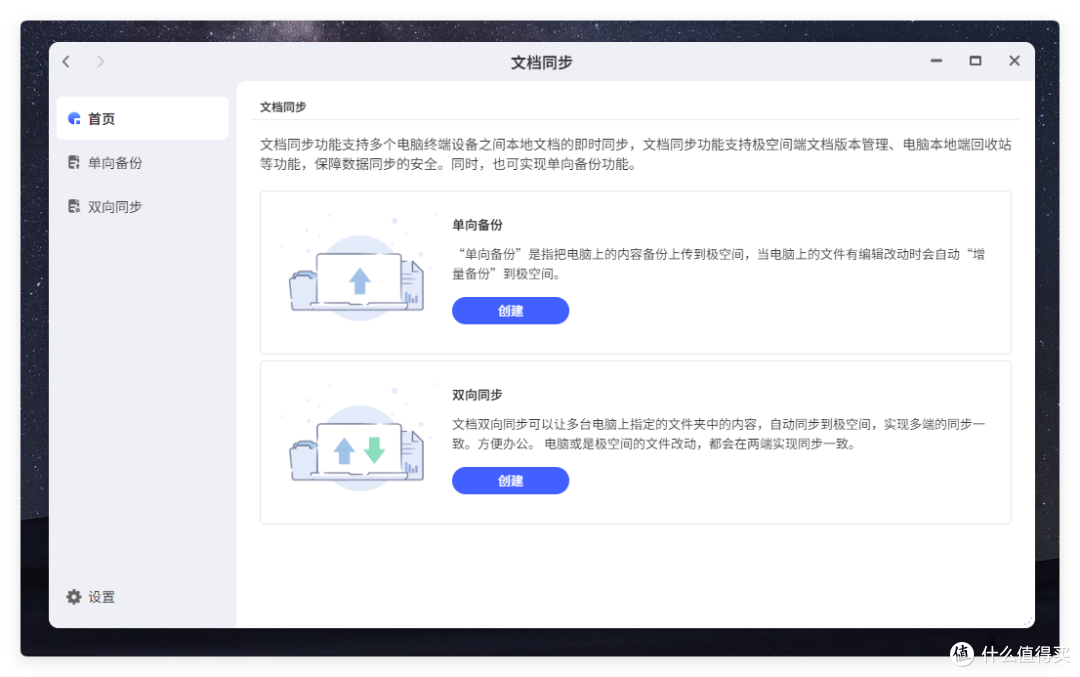
Task: Click the window's corner resize grip
Action: (x=1028, y=621)
